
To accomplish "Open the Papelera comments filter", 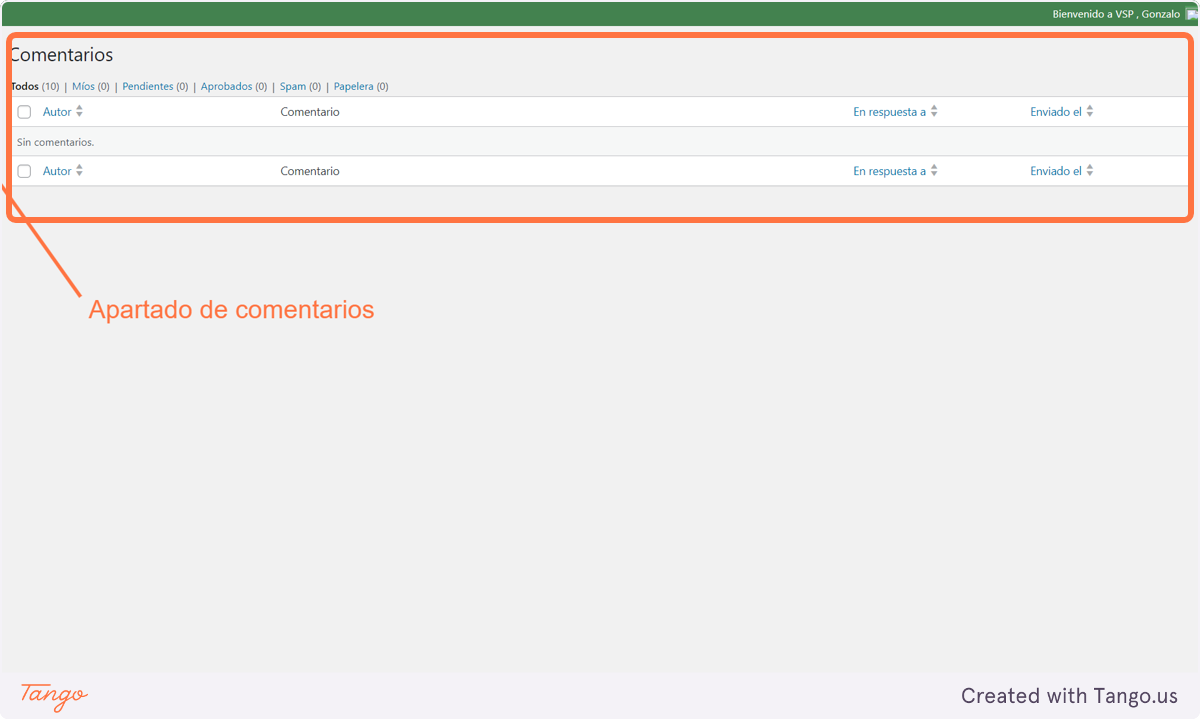I will 361,87.
